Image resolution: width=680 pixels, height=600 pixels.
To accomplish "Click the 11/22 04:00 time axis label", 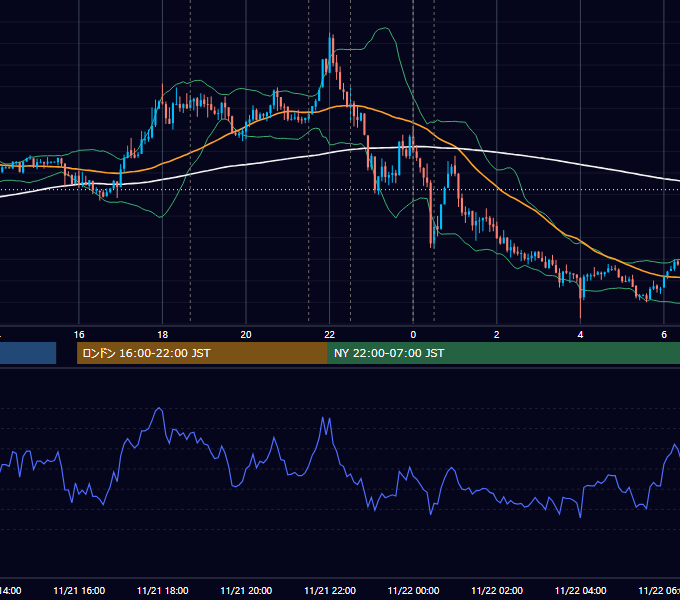I will [581, 591].
